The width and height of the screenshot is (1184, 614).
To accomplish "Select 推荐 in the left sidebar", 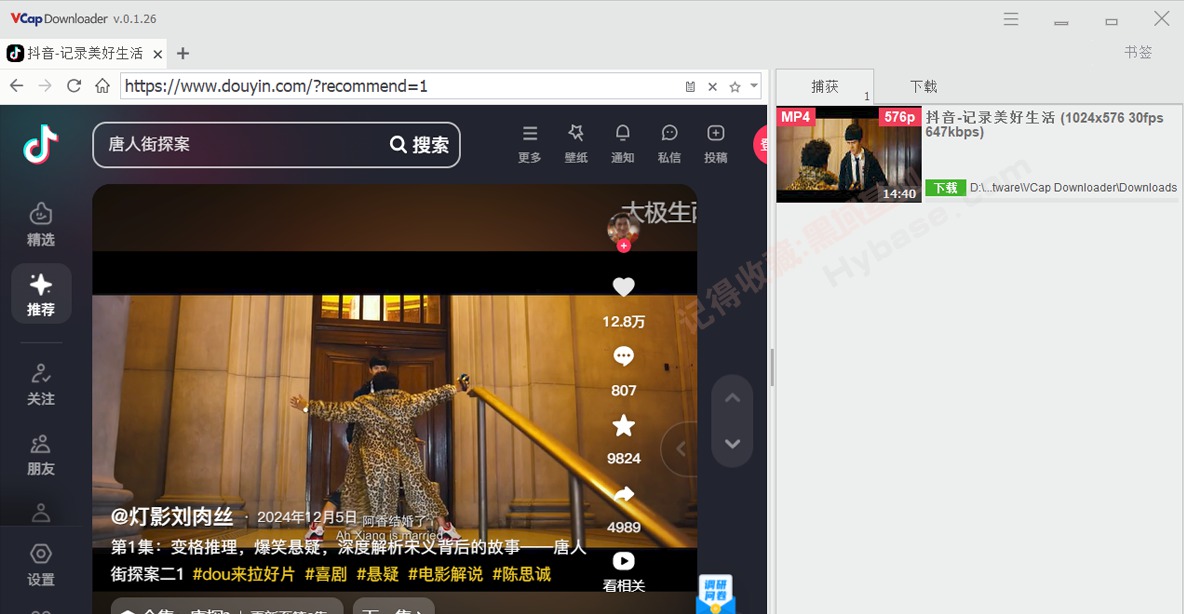I will [41, 294].
